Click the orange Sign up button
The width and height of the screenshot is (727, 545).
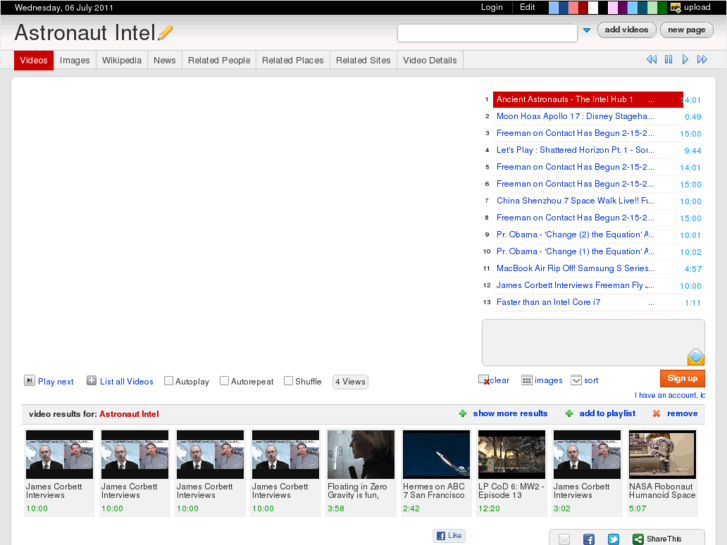point(682,378)
